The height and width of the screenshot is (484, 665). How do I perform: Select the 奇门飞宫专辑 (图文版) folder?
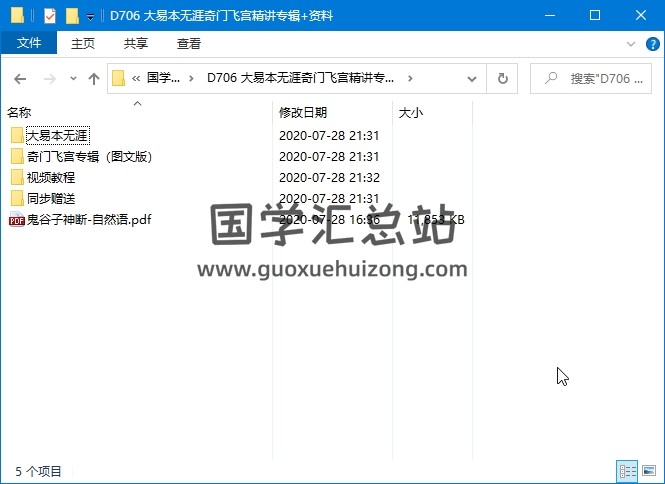[89, 157]
